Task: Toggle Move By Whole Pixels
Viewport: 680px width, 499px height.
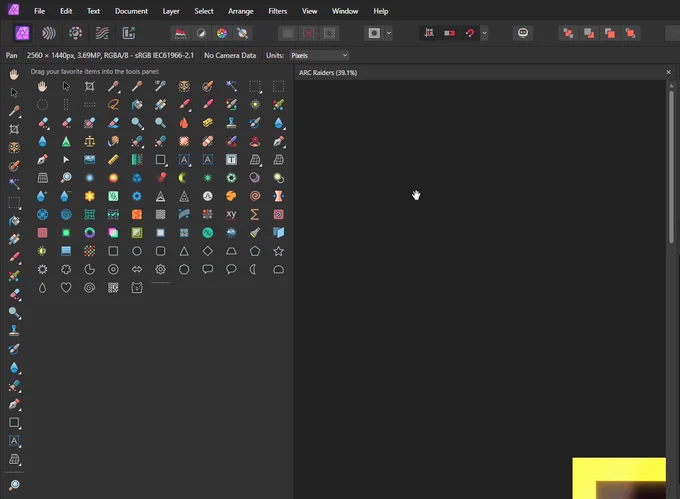Action: pos(449,33)
